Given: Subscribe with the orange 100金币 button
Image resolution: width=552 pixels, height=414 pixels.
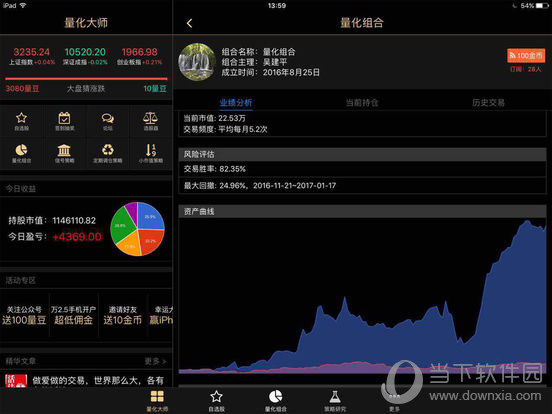Looking at the screenshot, I should (x=526, y=56).
